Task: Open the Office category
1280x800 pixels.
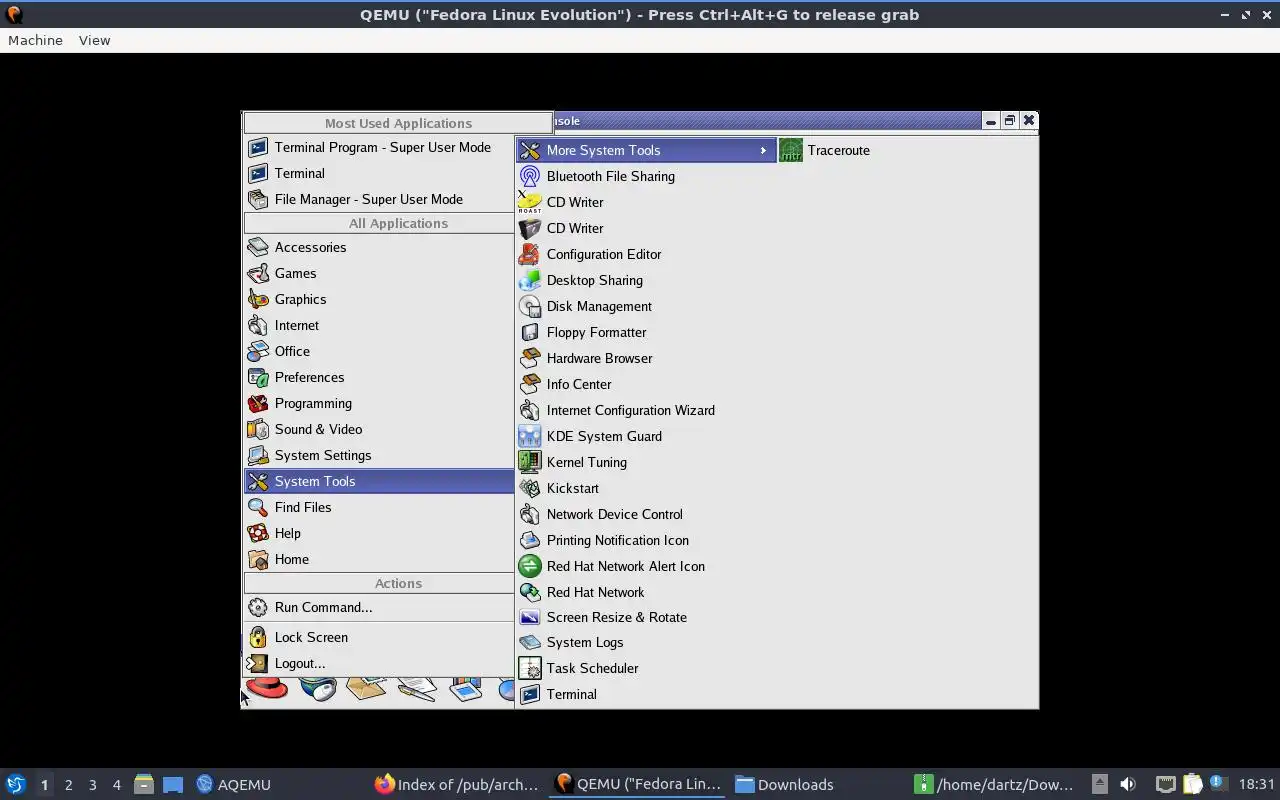Action: [x=379, y=351]
